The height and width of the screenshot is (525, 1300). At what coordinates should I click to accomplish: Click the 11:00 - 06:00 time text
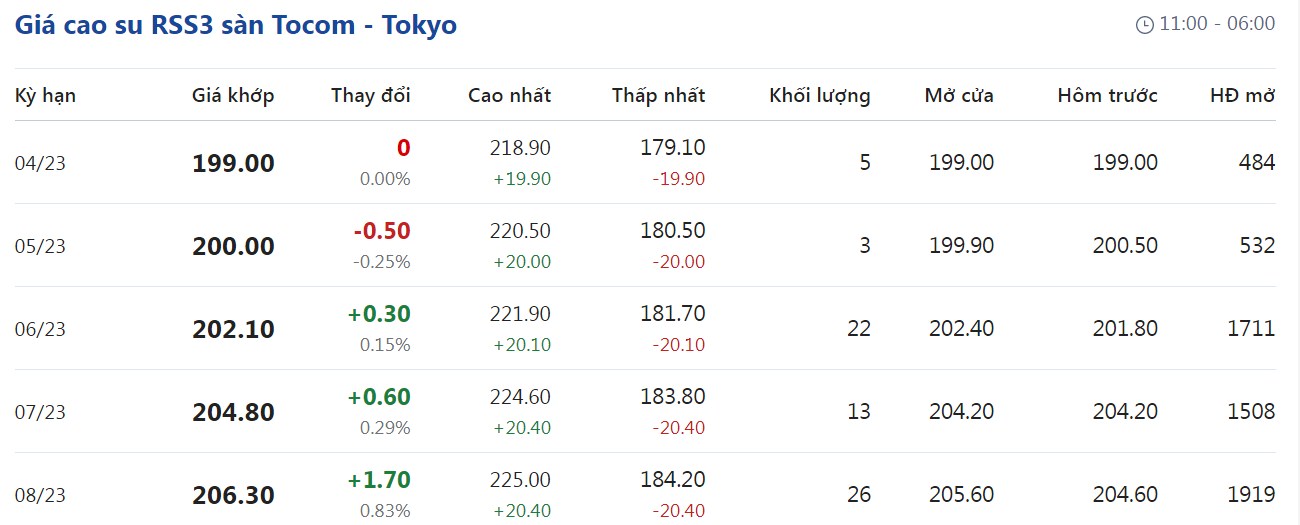1216,24
